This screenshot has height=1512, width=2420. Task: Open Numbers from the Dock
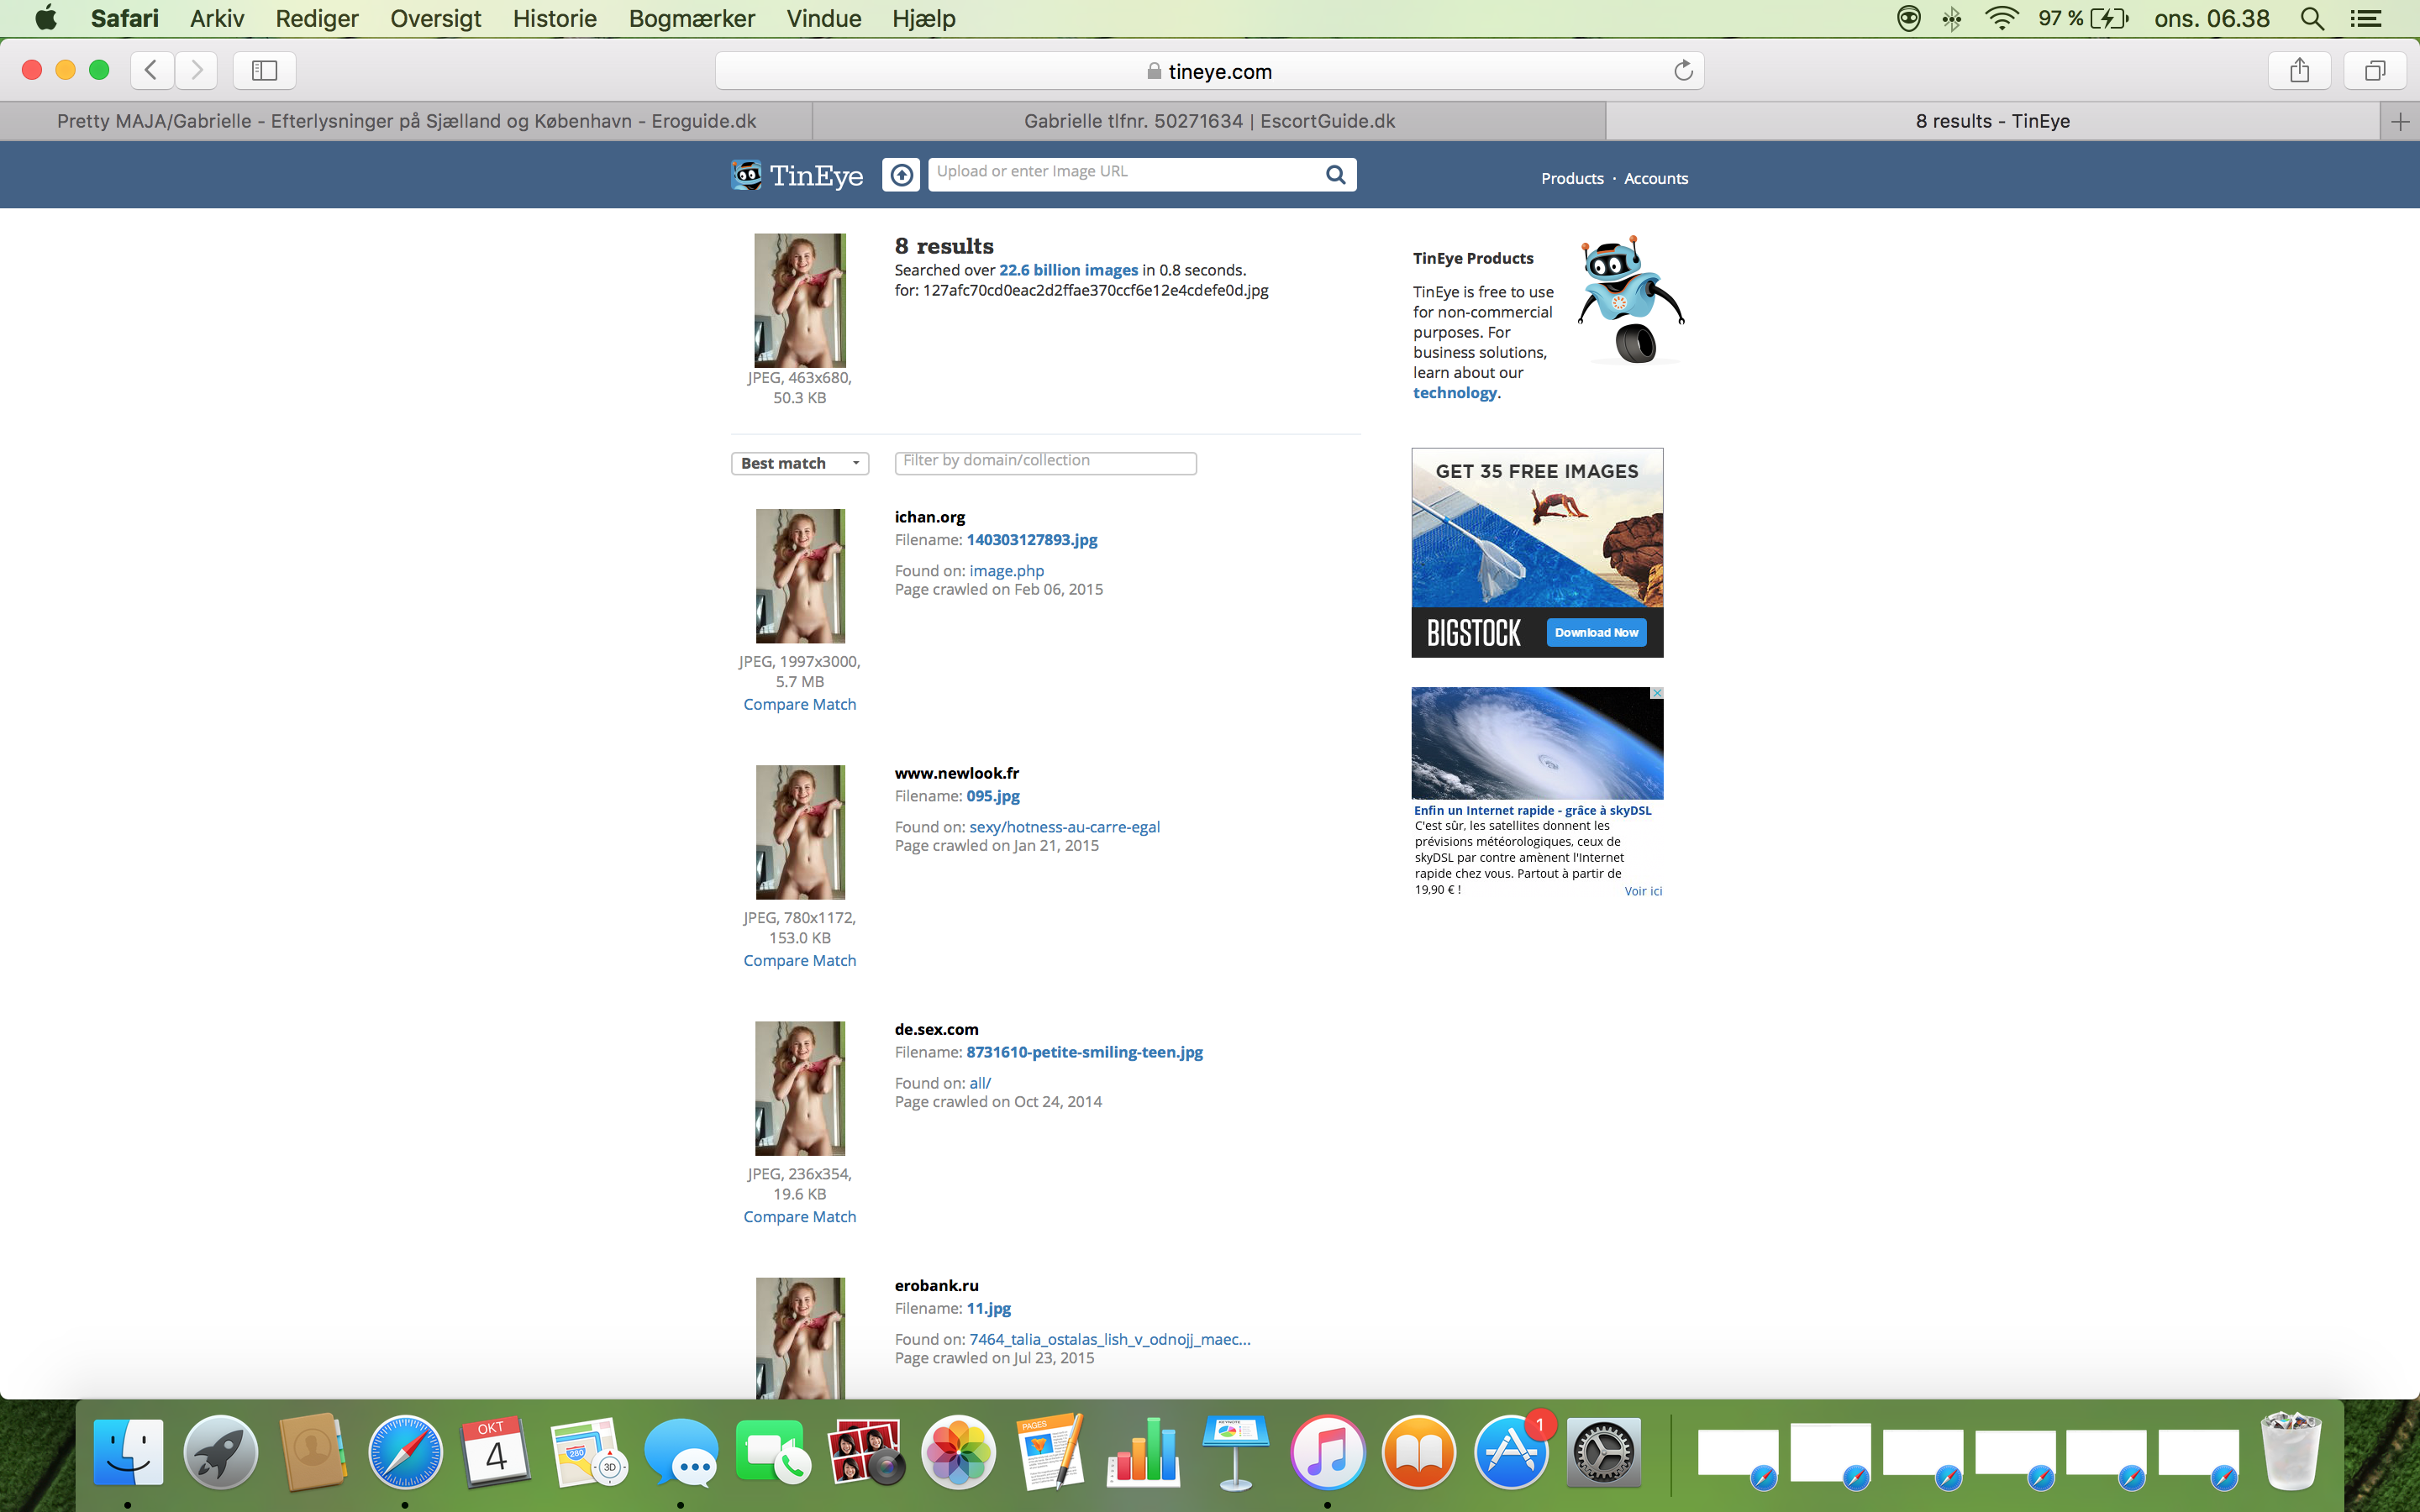(1143, 1452)
